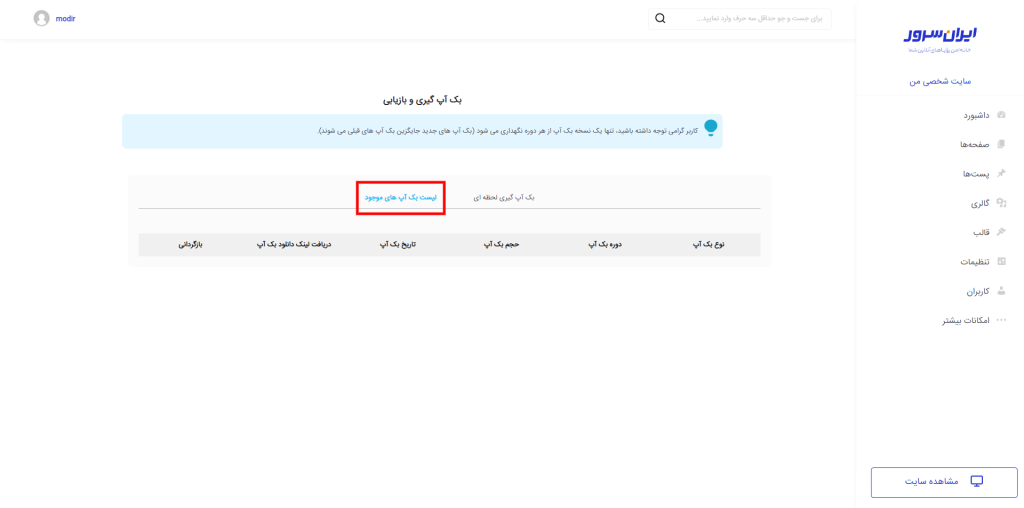
Task: Click the Pages (صفحه‌ها) sidebar icon
Action: point(1002,144)
